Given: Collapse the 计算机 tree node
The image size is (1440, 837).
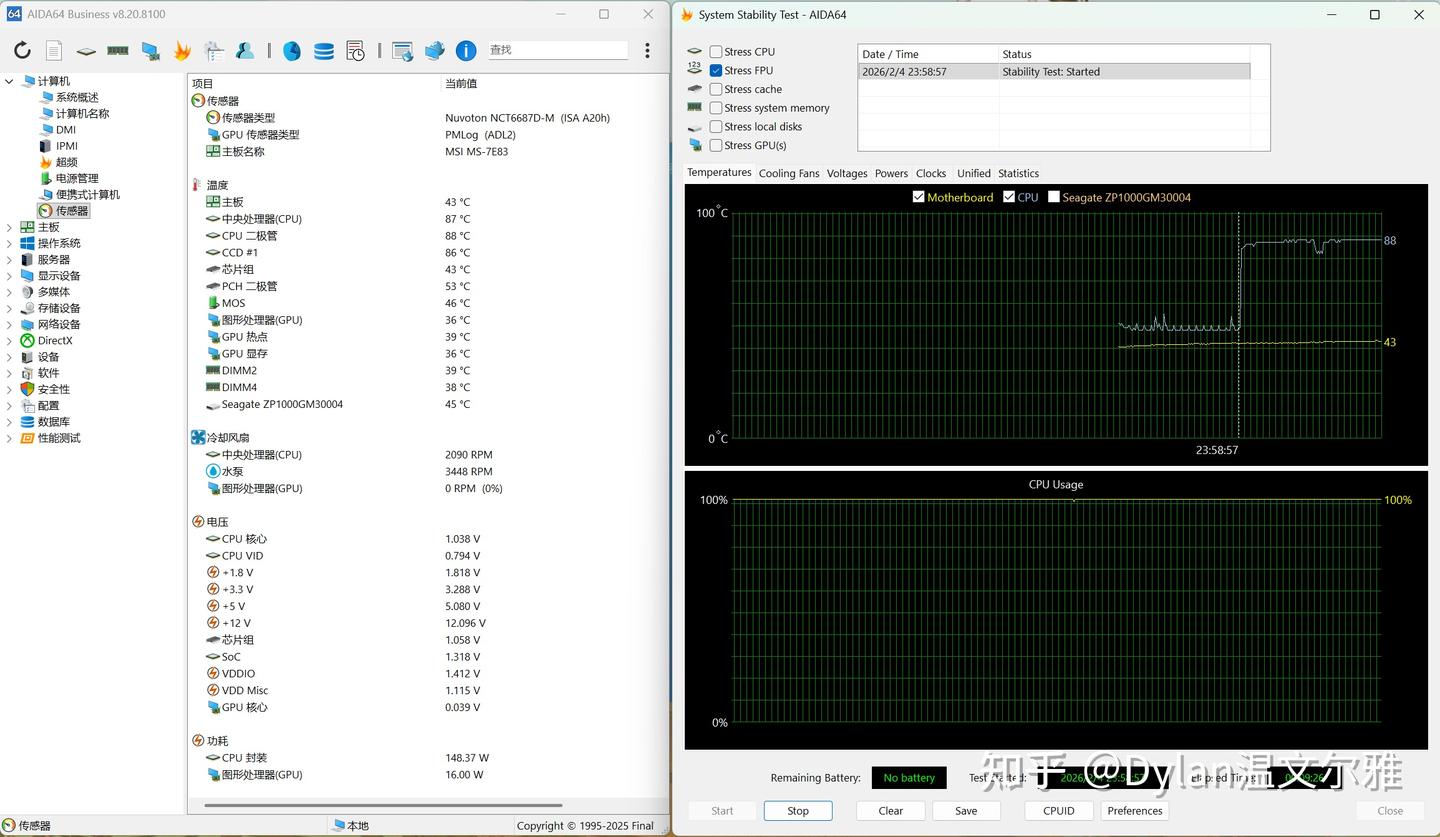Looking at the screenshot, I should pos(10,81).
